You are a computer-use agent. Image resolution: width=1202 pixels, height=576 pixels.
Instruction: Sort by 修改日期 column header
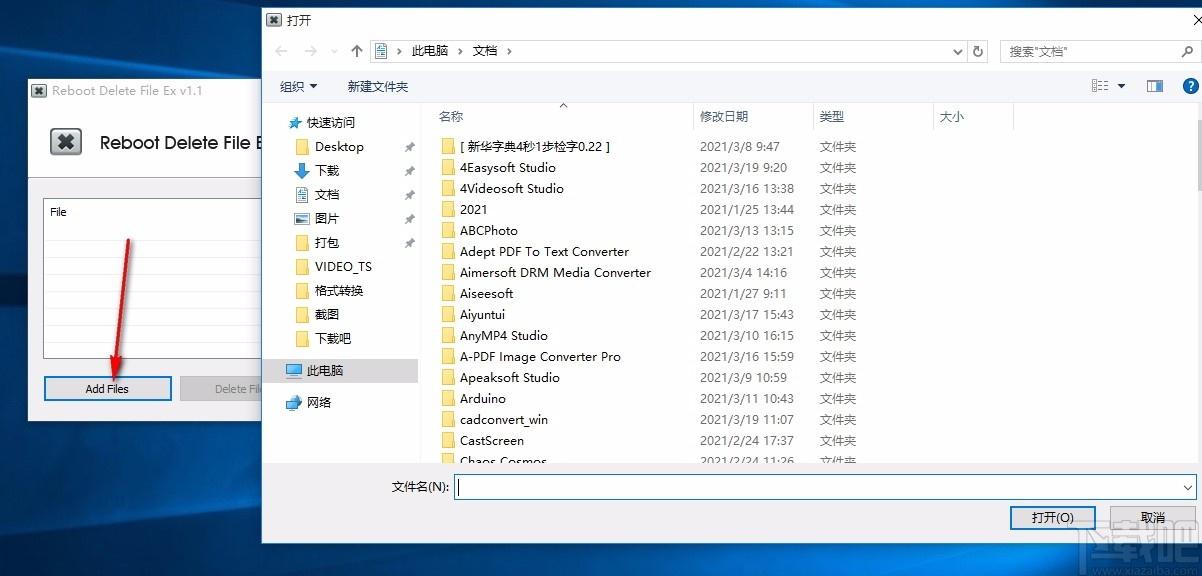coord(724,116)
